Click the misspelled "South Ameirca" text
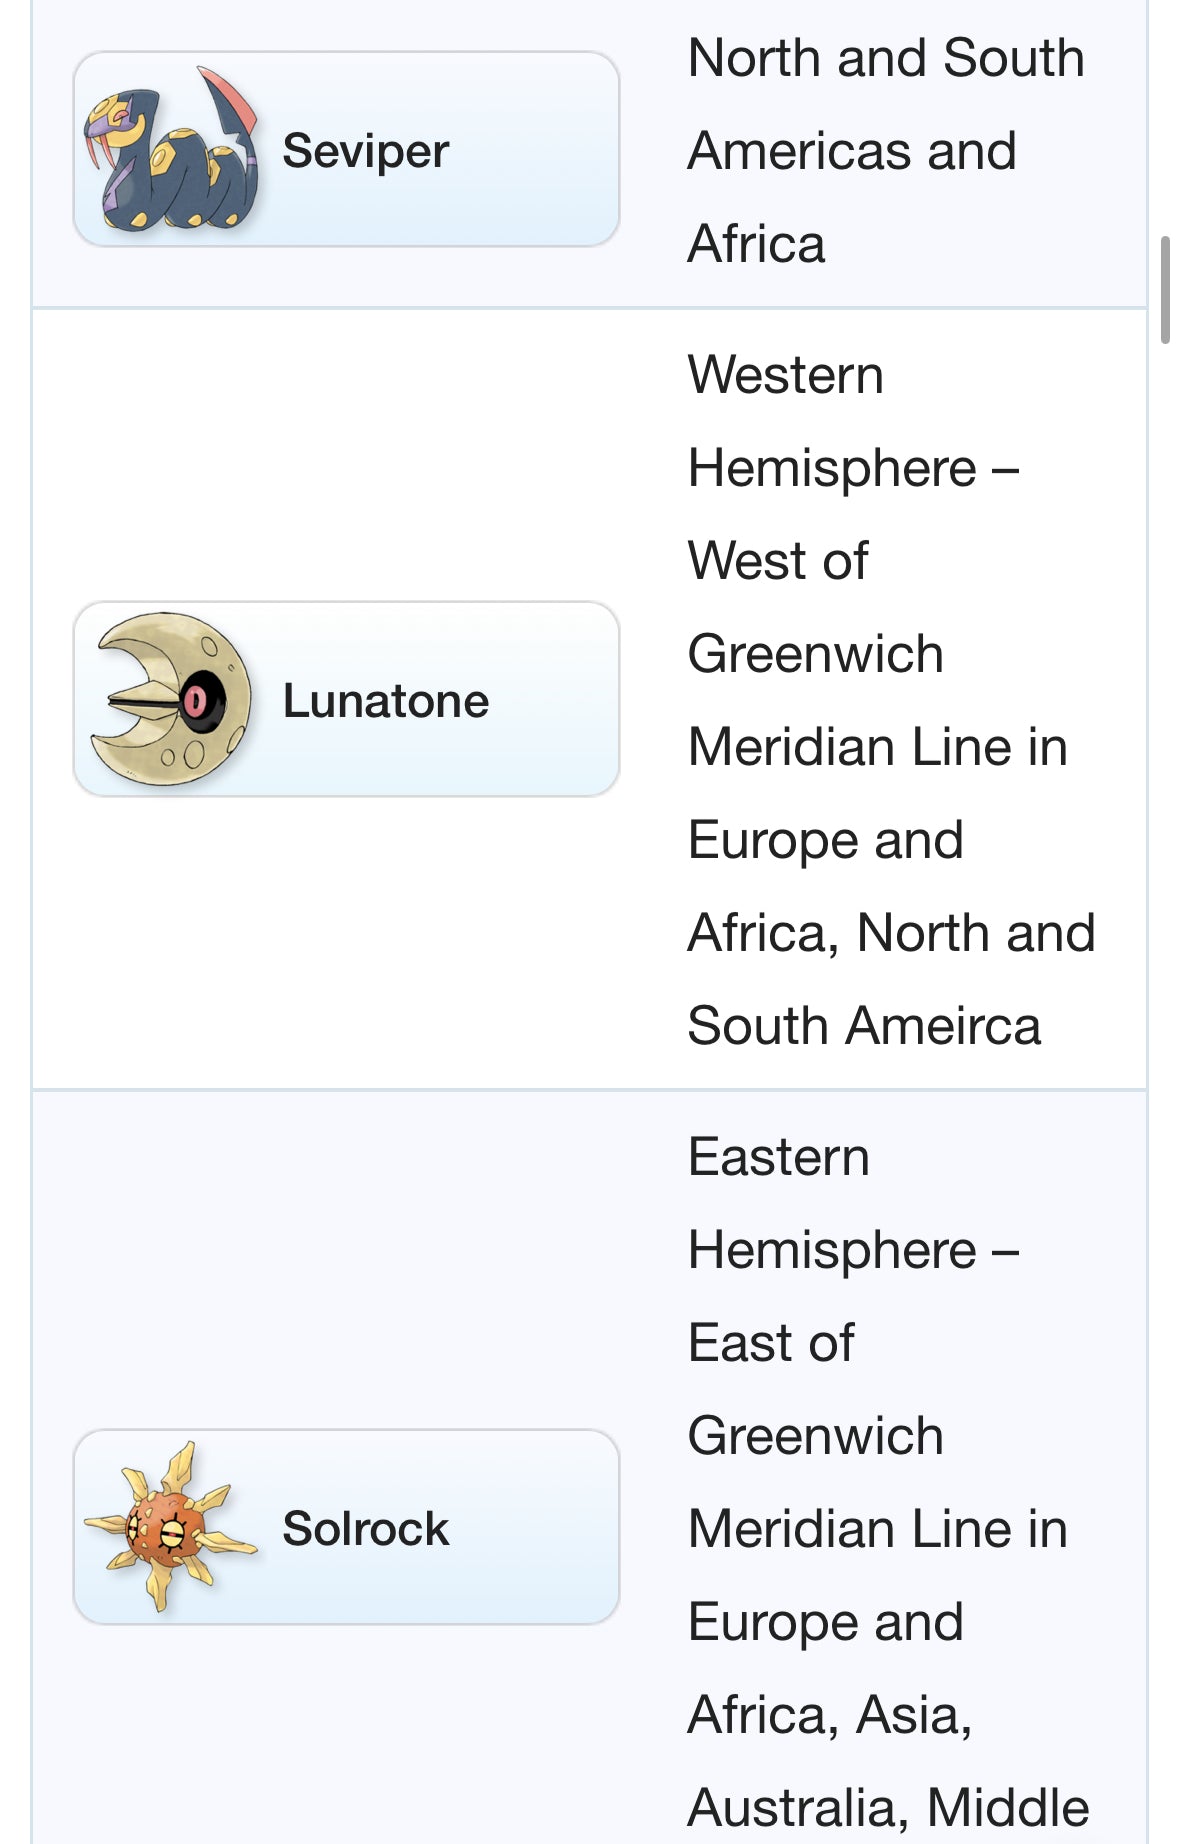 (x=864, y=1026)
